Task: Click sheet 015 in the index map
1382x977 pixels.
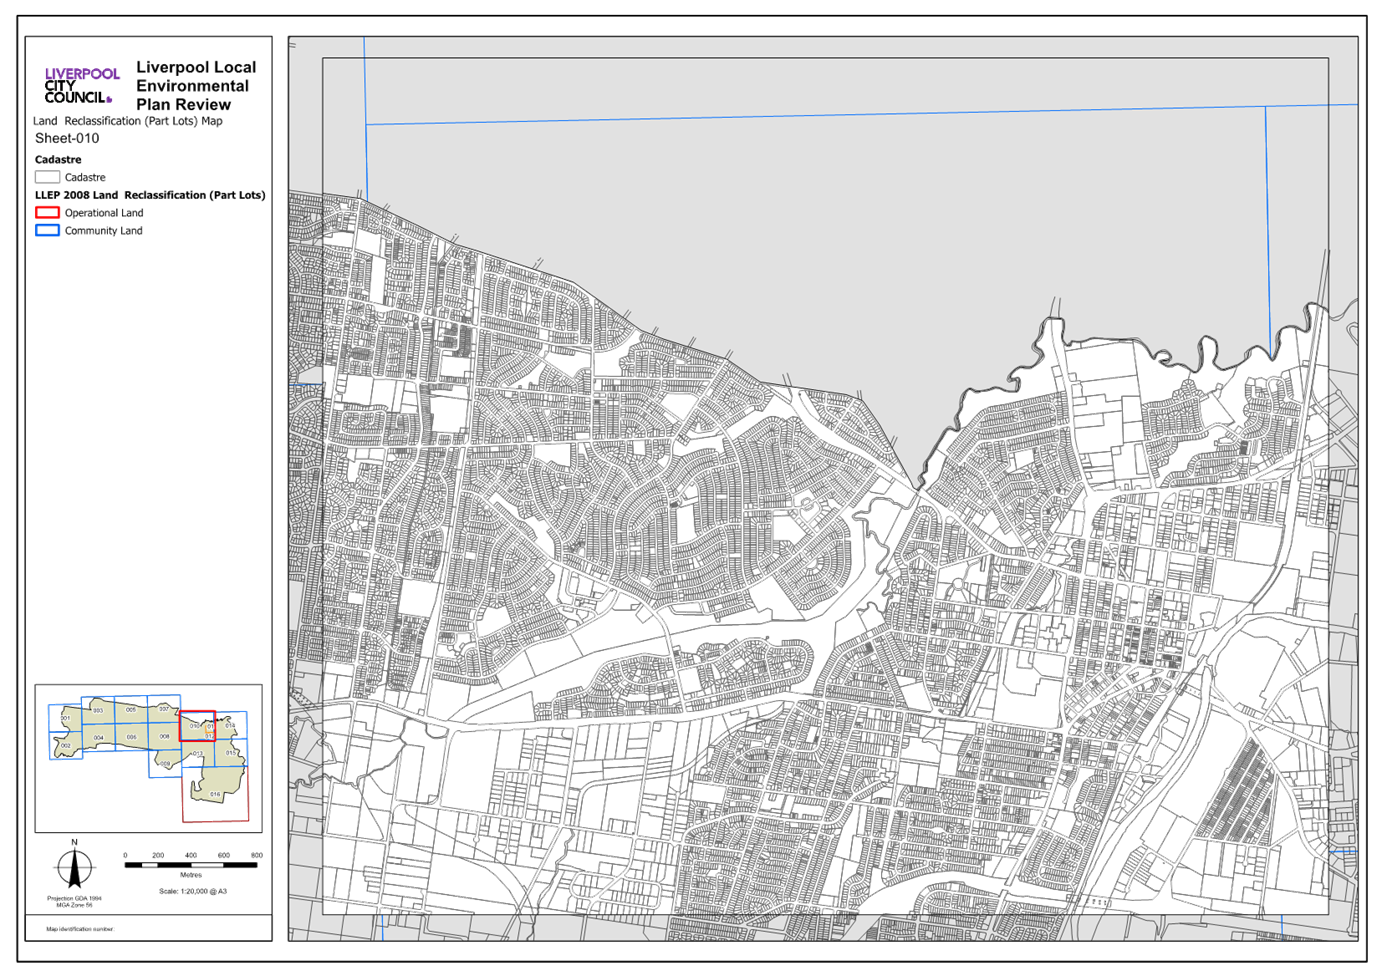Action: tap(231, 752)
